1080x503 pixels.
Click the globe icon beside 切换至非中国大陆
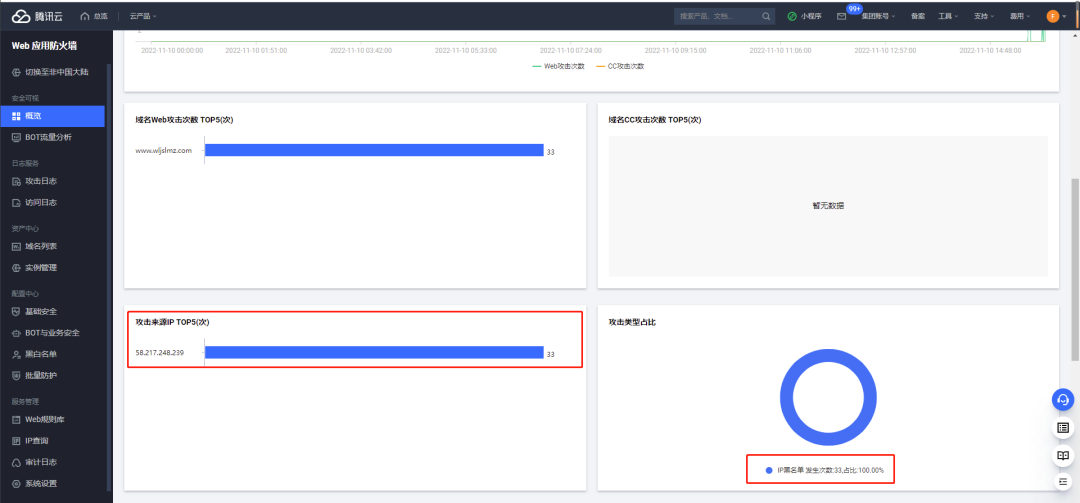click(x=17, y=72)
